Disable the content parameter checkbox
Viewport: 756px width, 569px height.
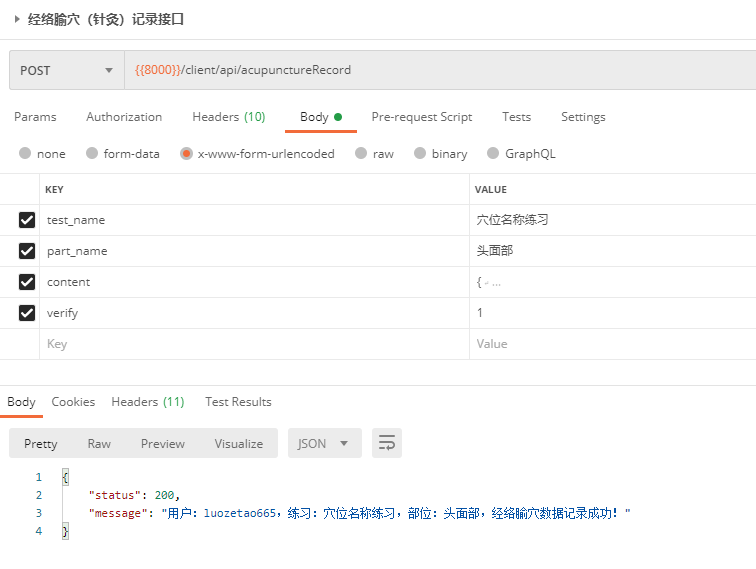coord(27,282)
